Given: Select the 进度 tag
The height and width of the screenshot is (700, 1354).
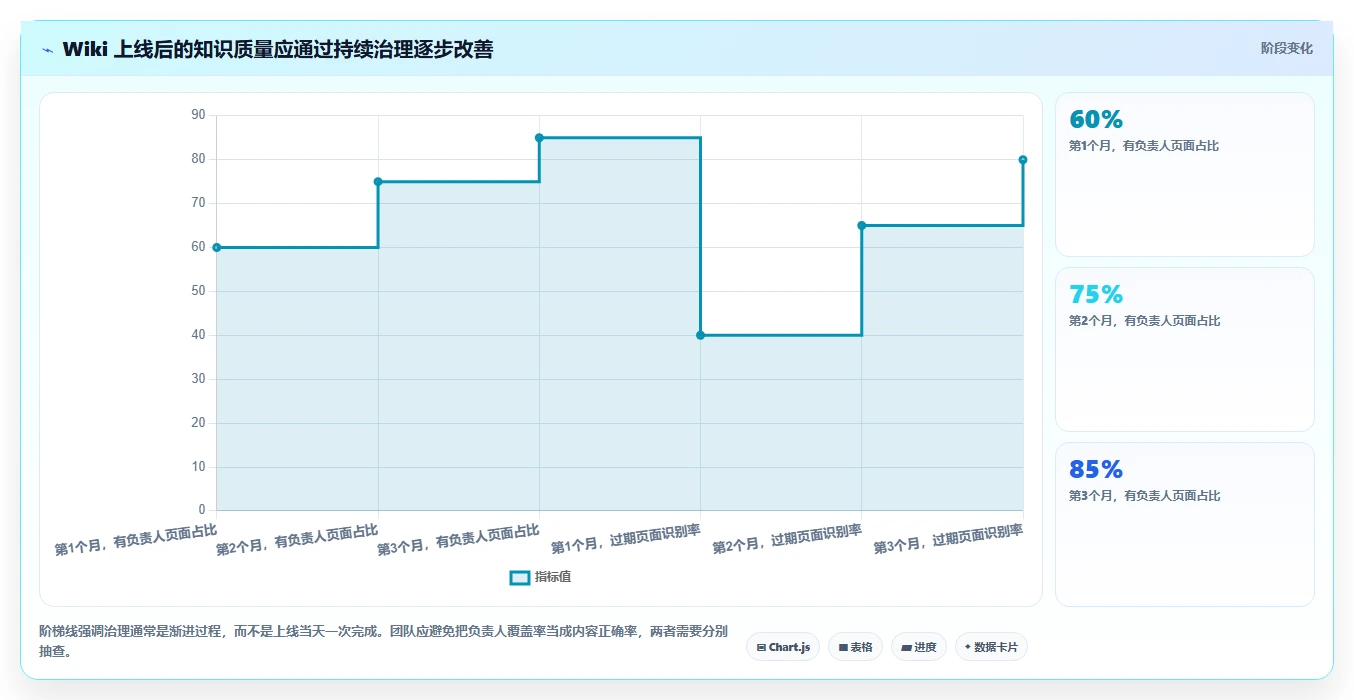Looking at the screenshot, I should pos(919,647).
